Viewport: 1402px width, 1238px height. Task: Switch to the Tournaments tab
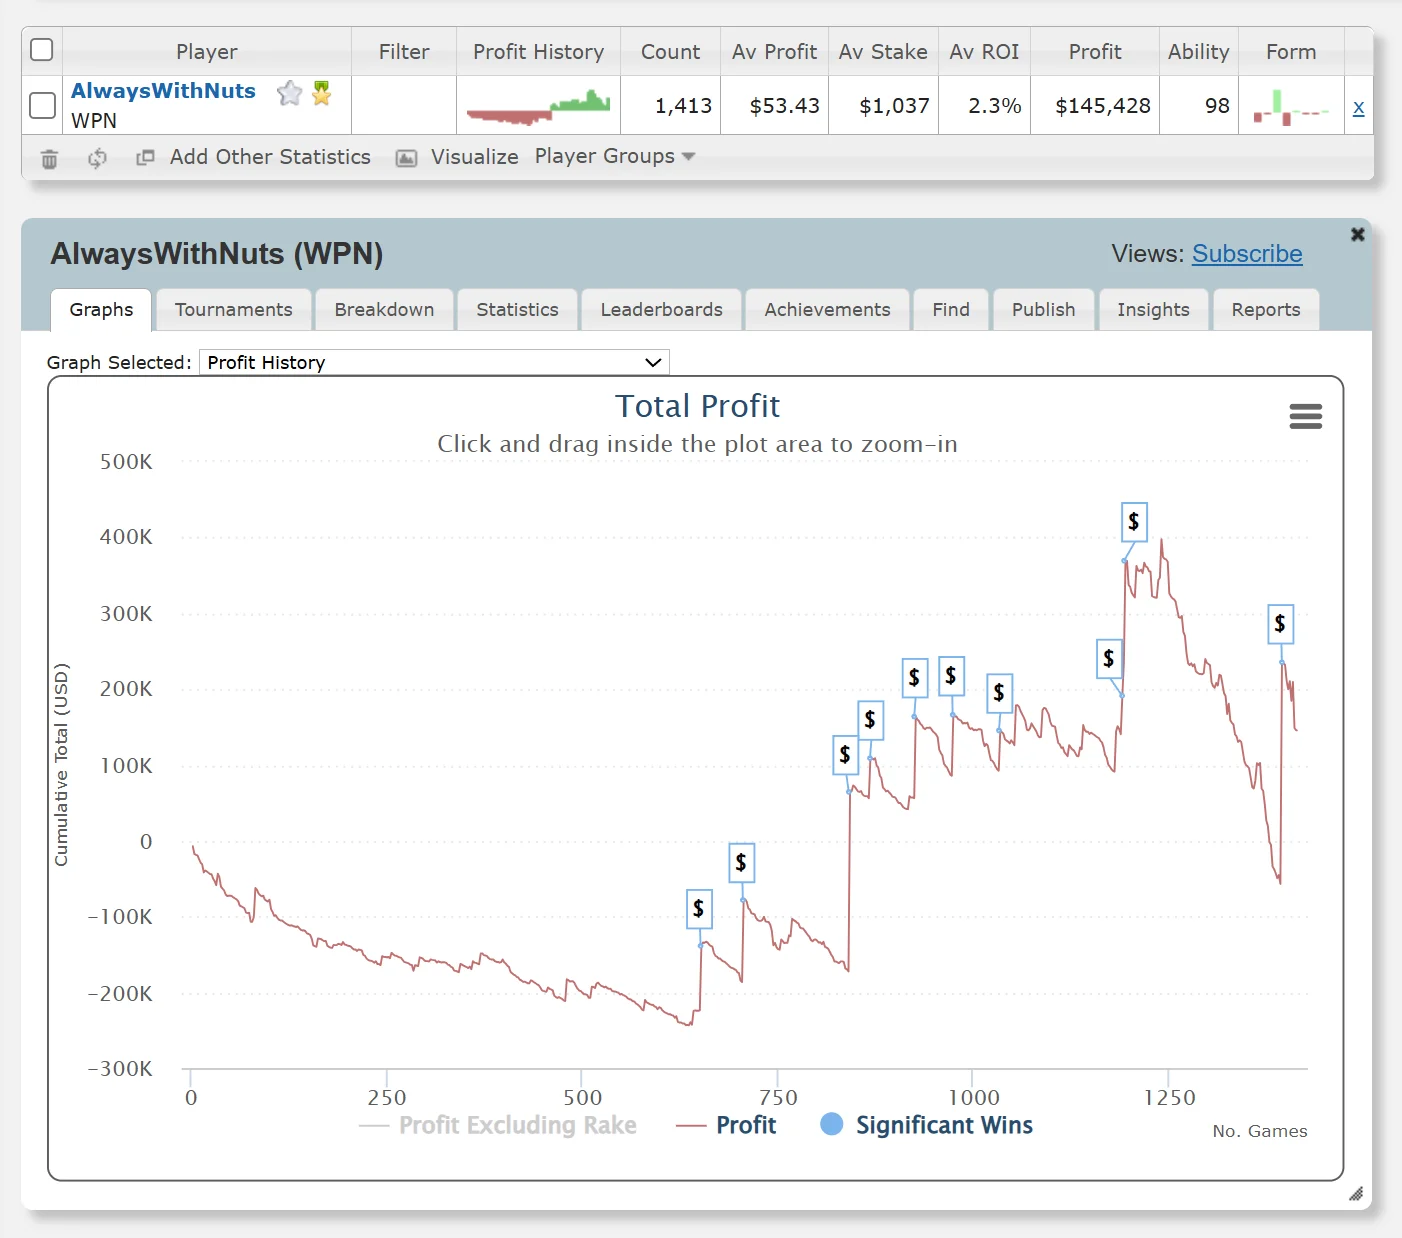tap(233, 310)
